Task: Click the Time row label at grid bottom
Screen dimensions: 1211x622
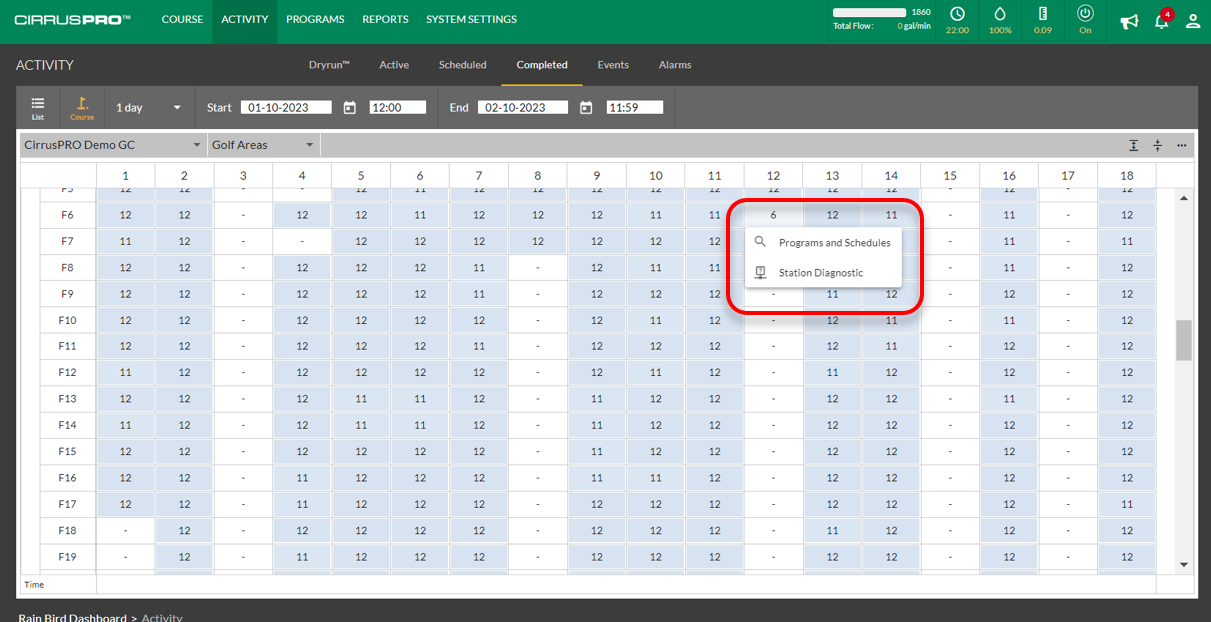Action: click(34, 585)
